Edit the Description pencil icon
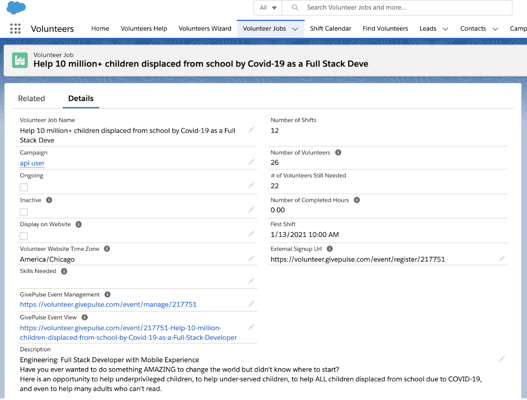 click(x=501, y=359)
